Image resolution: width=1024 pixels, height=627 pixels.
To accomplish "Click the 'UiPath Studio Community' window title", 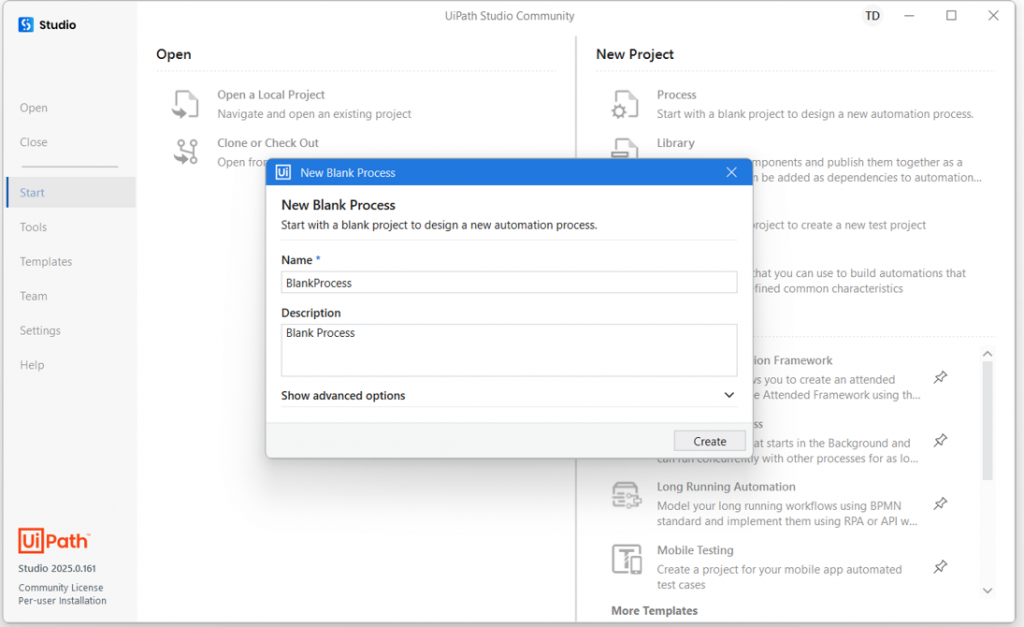I will [510, 16].
